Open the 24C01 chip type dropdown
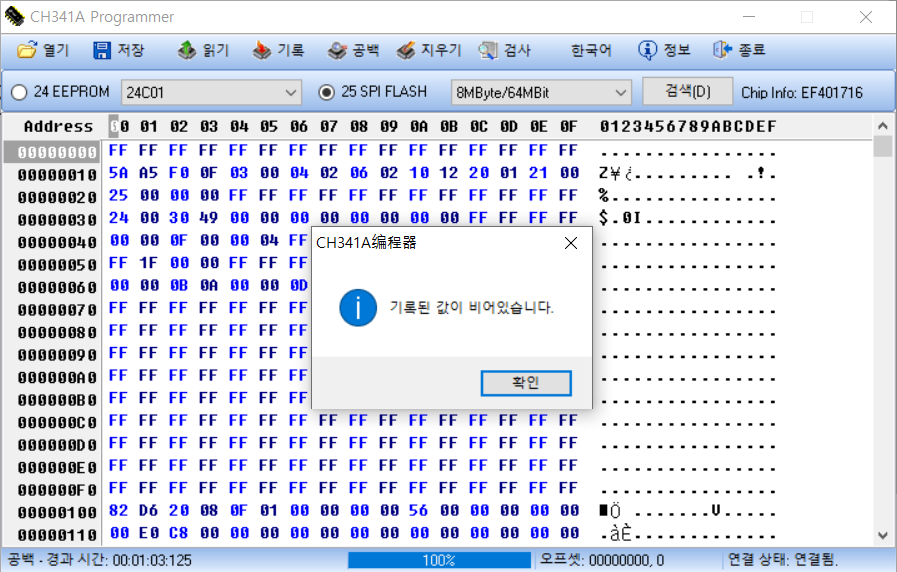This screenshot has height=572, width=897. point(211,92)
